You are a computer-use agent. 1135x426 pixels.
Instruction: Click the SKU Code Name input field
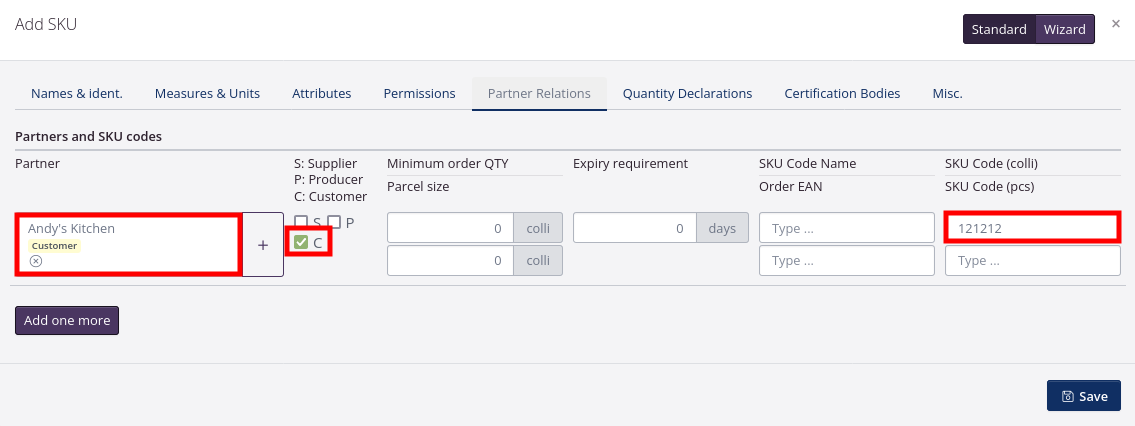[x=846, y=228]
